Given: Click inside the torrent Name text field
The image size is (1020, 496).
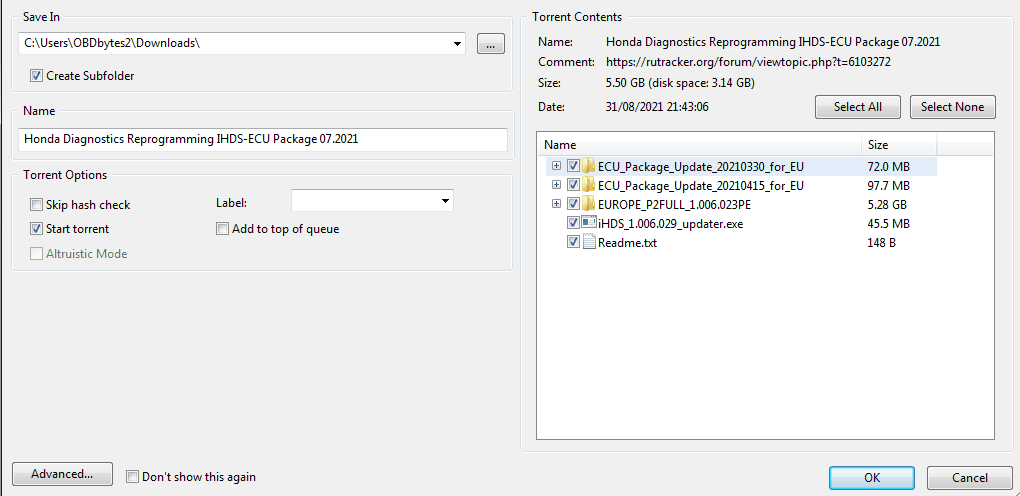Looking at the screenshot, I should tap(263, 139).
